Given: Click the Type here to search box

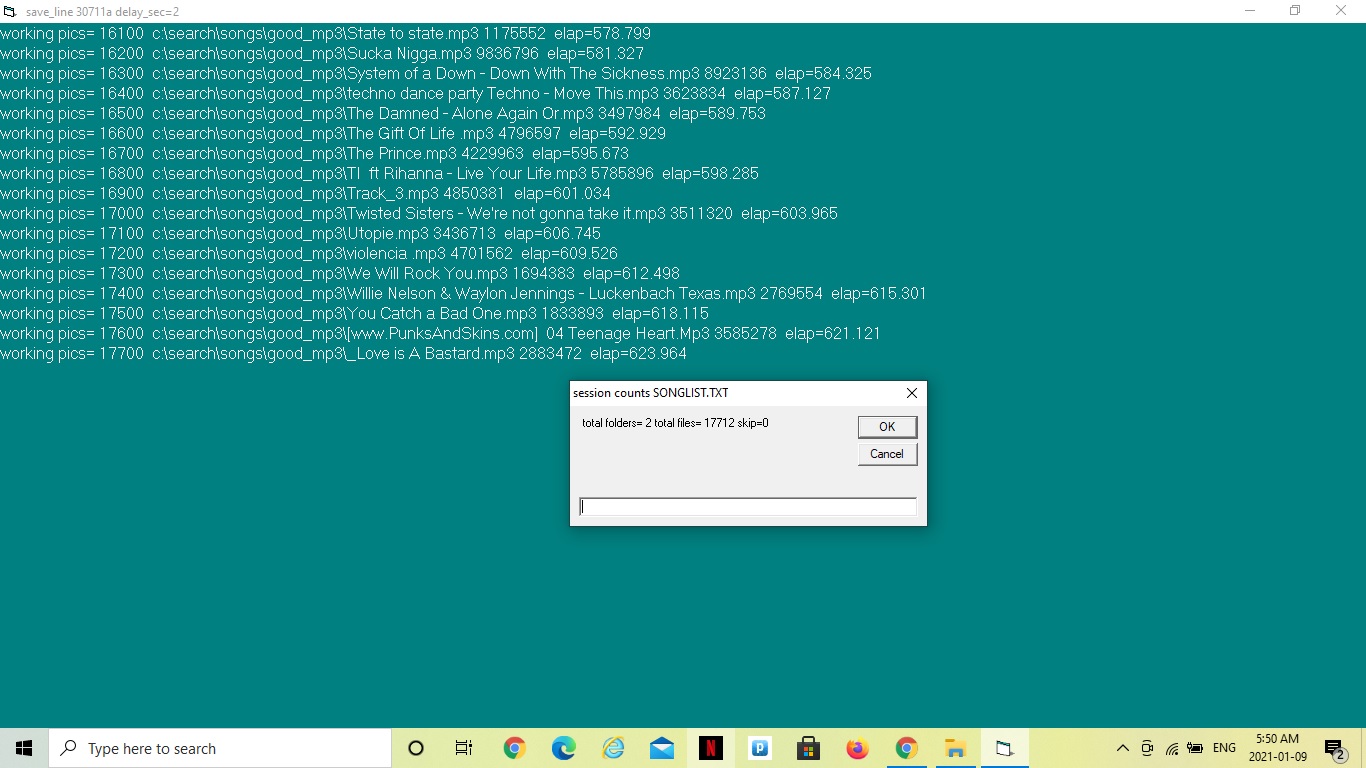Looking at the screenshot, I should click(220, 748).
